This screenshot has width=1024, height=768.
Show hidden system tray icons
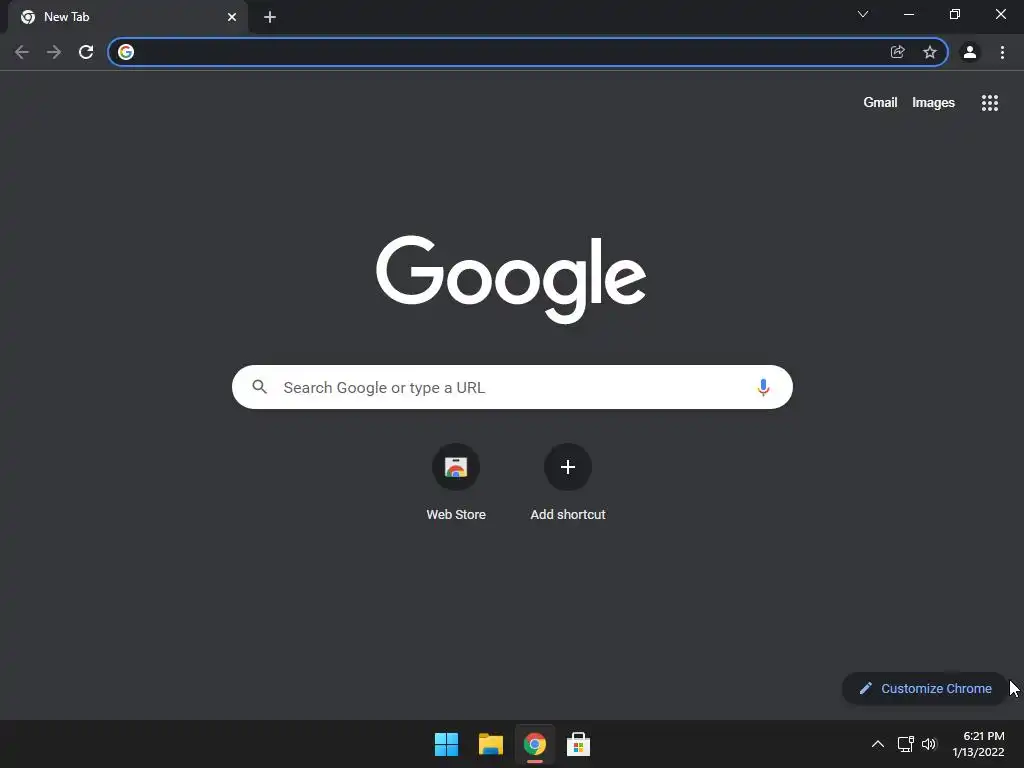878,744
